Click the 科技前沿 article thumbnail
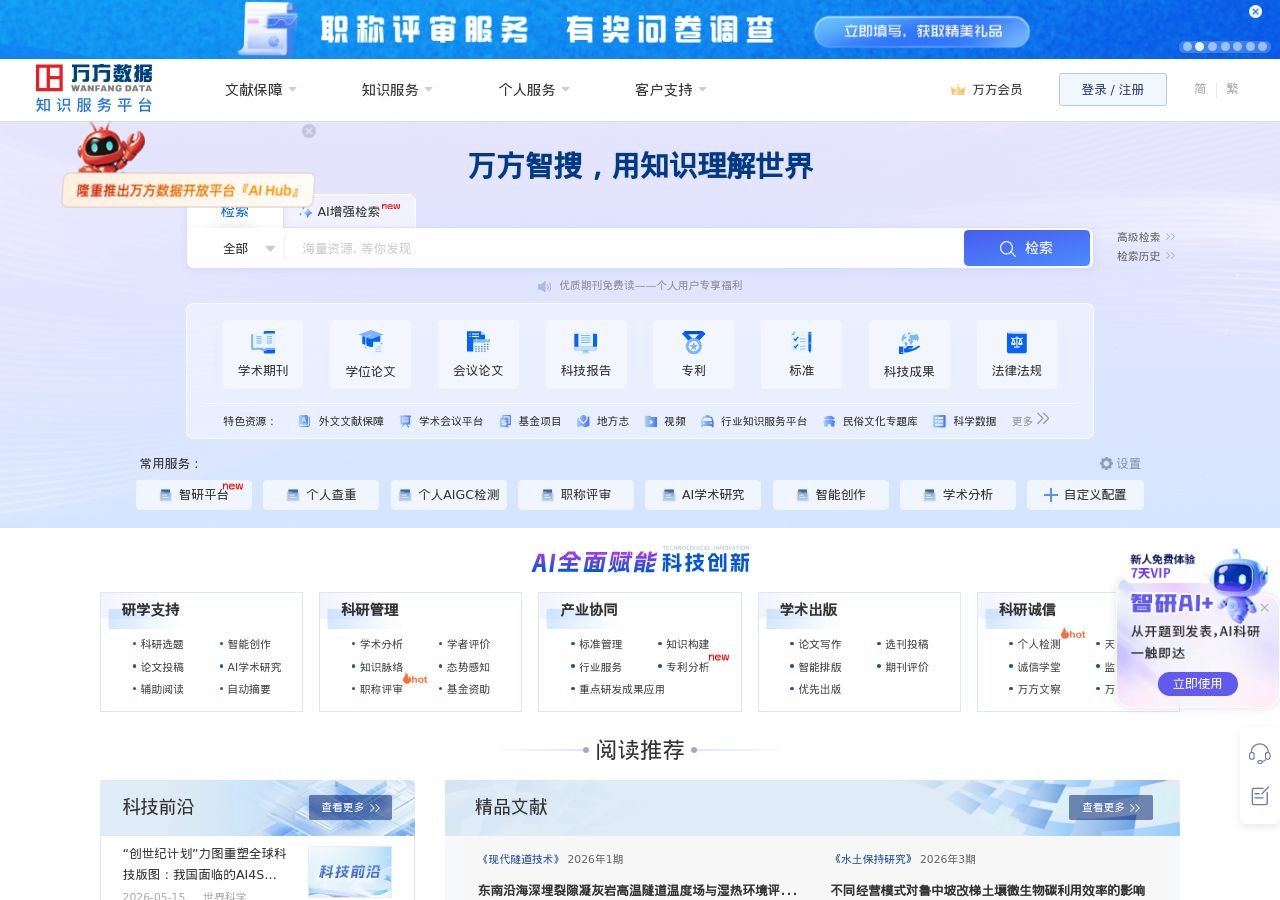 (350, 872)
